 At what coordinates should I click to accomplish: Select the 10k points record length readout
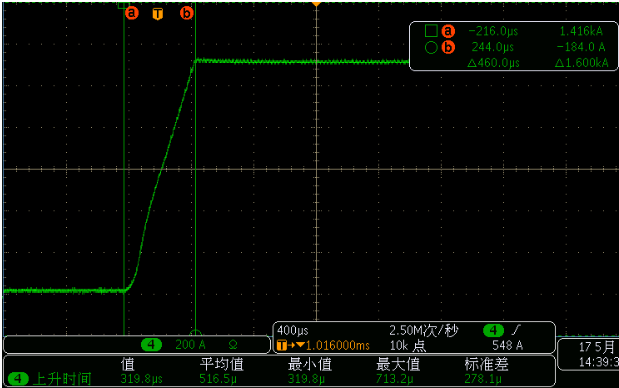[x=408, y=346]
